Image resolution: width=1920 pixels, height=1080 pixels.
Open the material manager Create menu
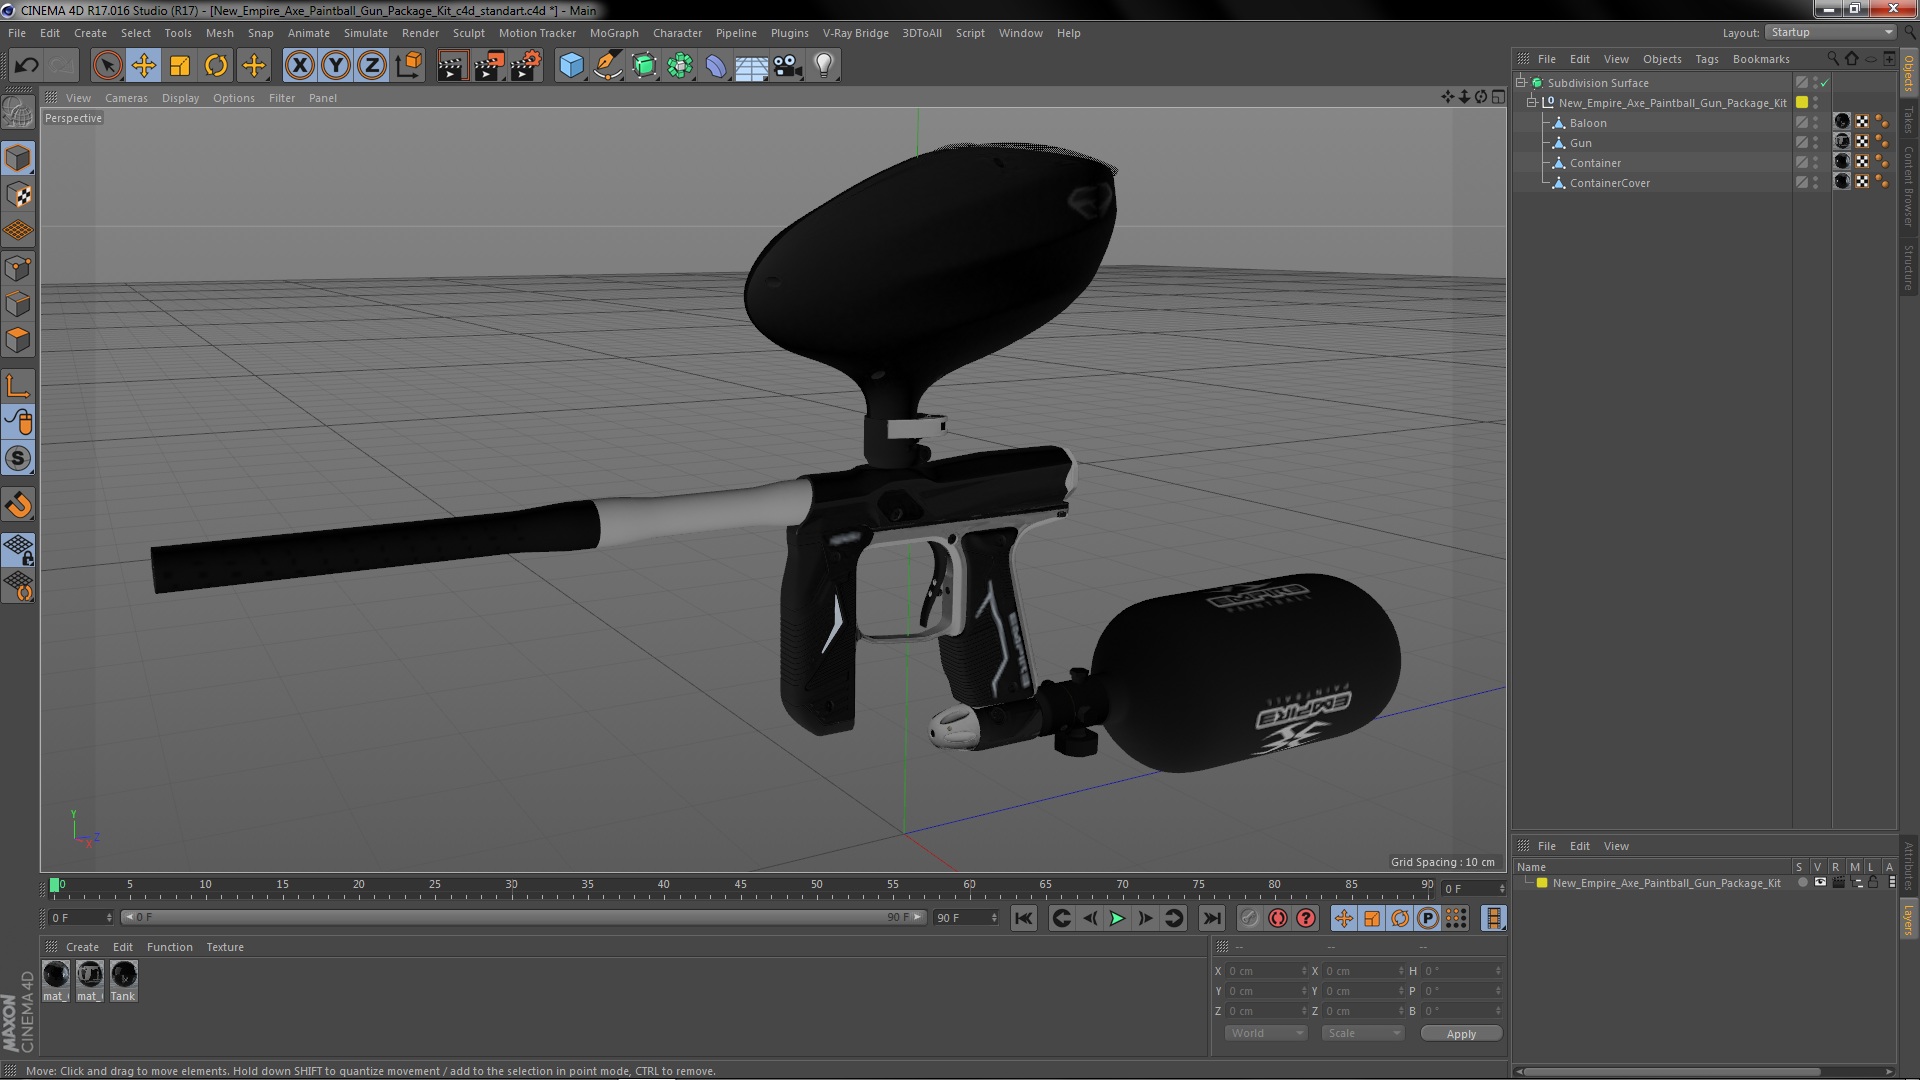[82, 947]
